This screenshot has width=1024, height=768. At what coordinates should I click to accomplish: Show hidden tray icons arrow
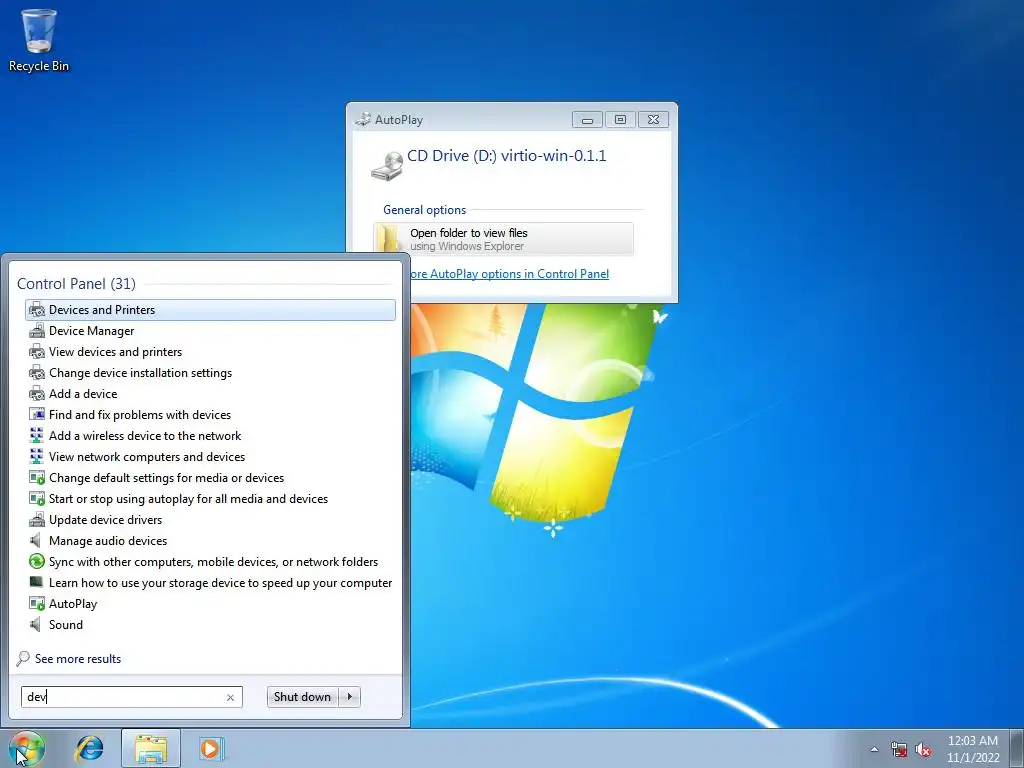coord(874,749)
